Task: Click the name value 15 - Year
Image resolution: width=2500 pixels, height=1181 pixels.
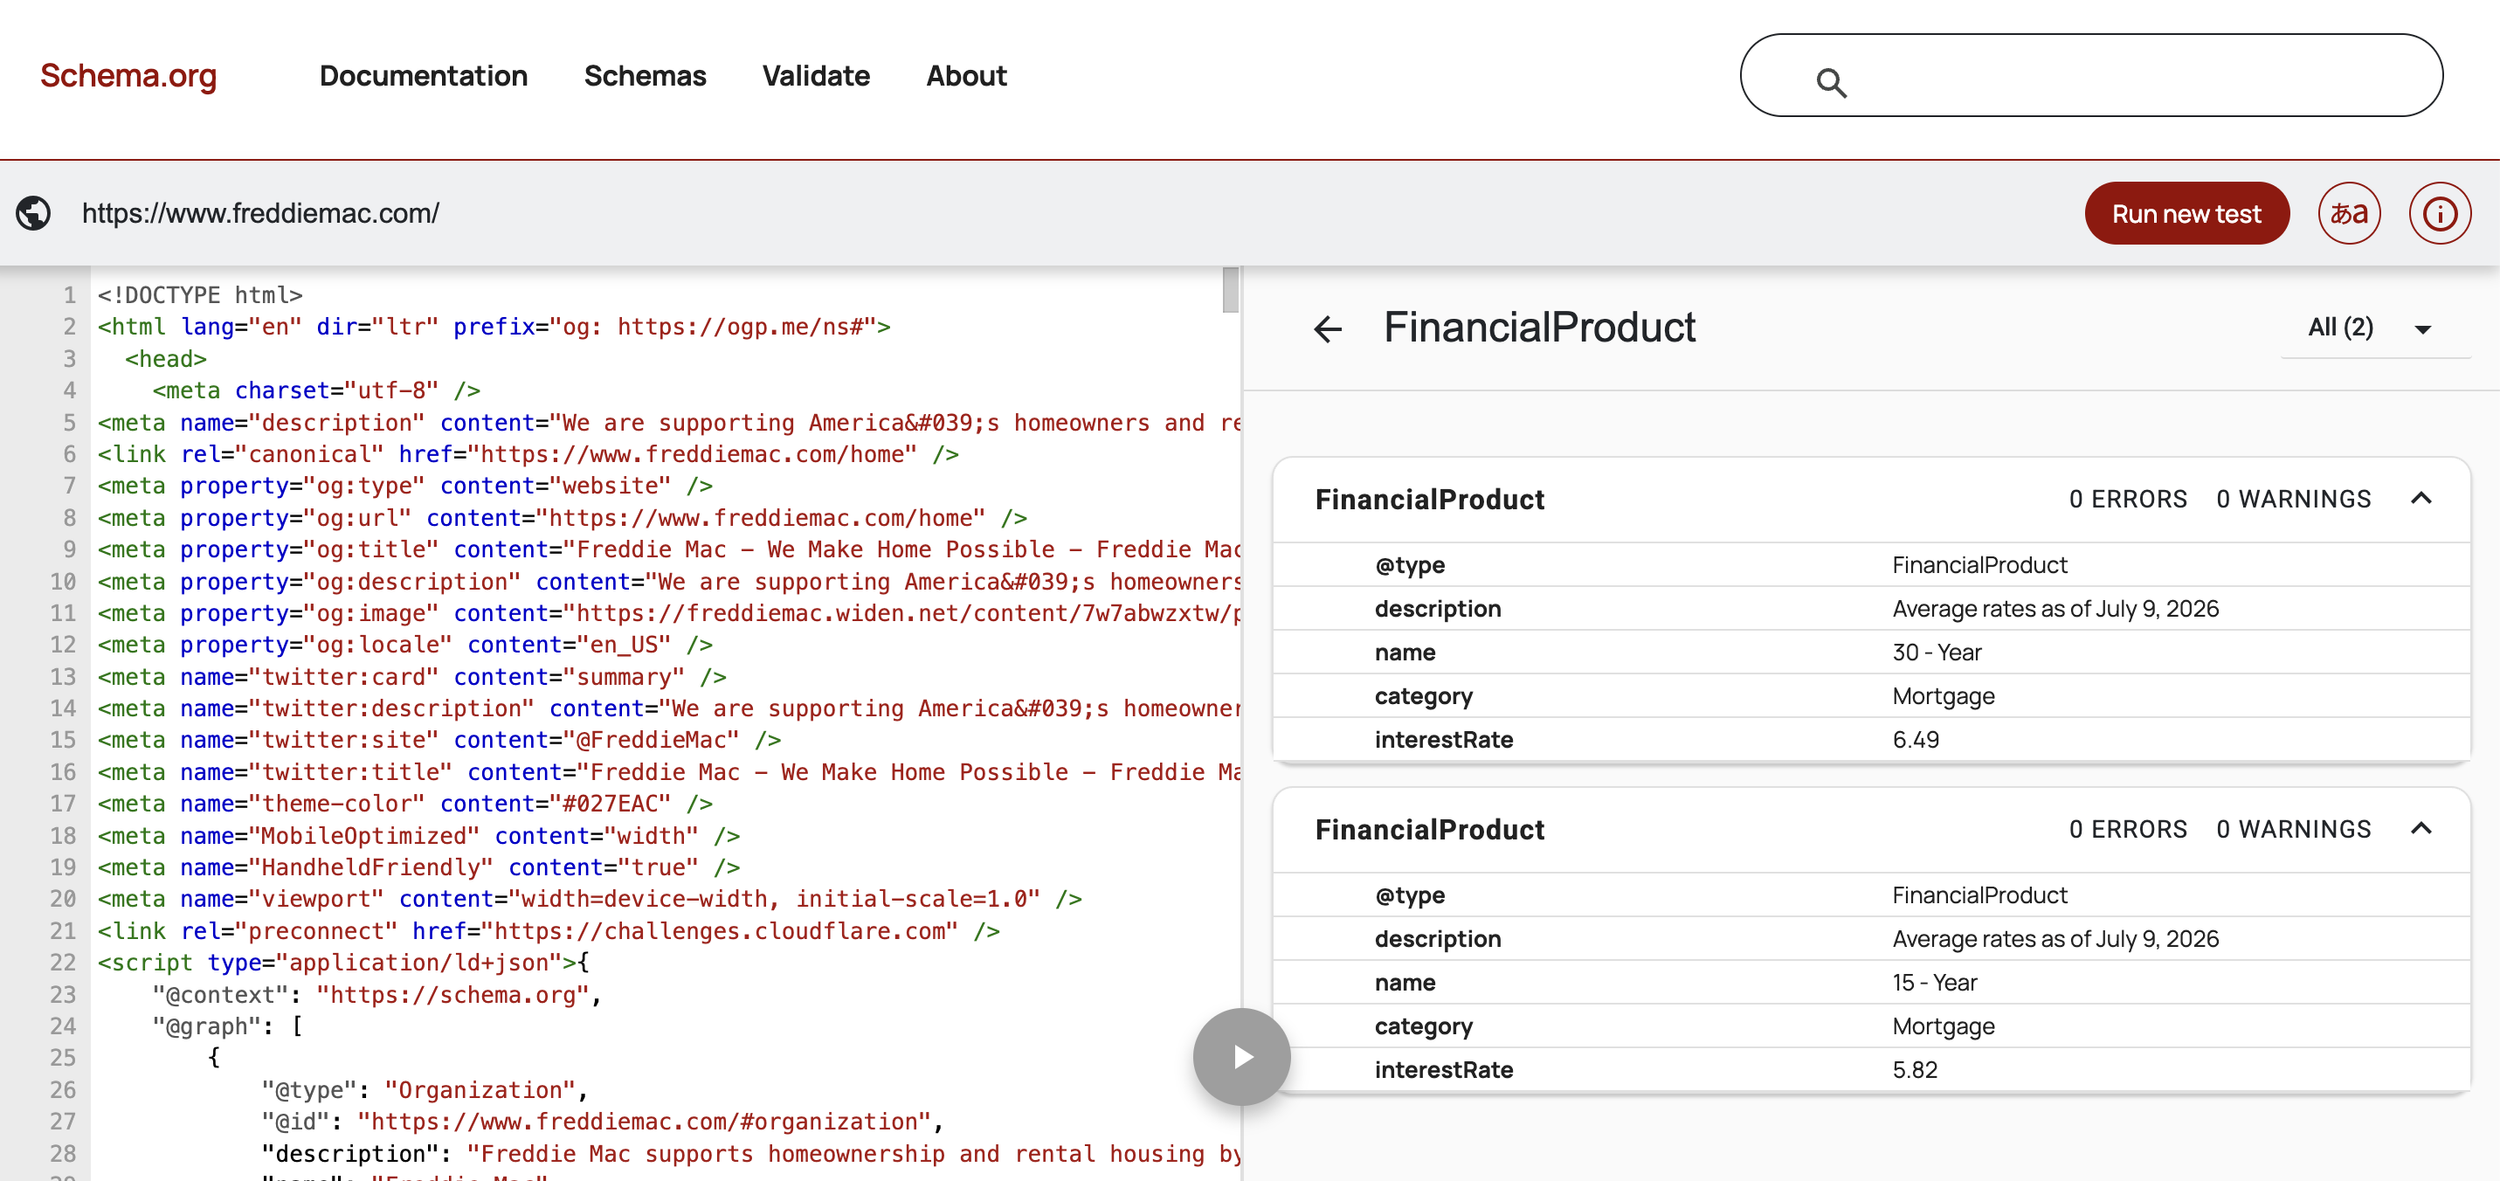Action: [1934, 983]
